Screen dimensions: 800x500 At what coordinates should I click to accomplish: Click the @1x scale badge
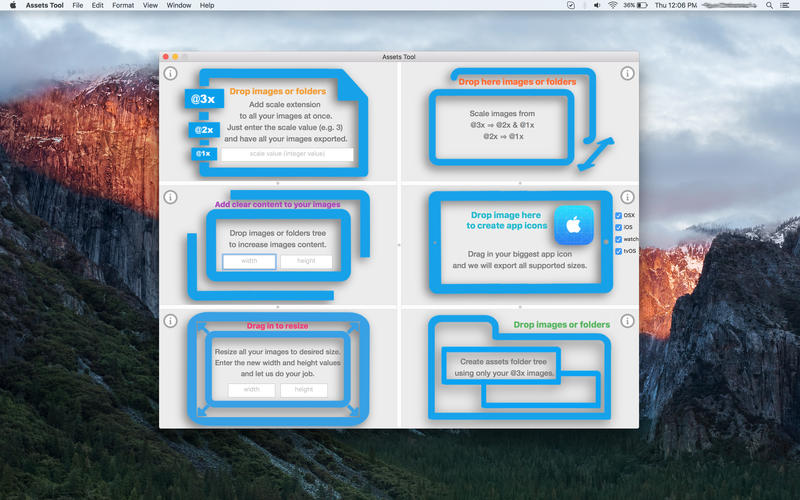204,154
